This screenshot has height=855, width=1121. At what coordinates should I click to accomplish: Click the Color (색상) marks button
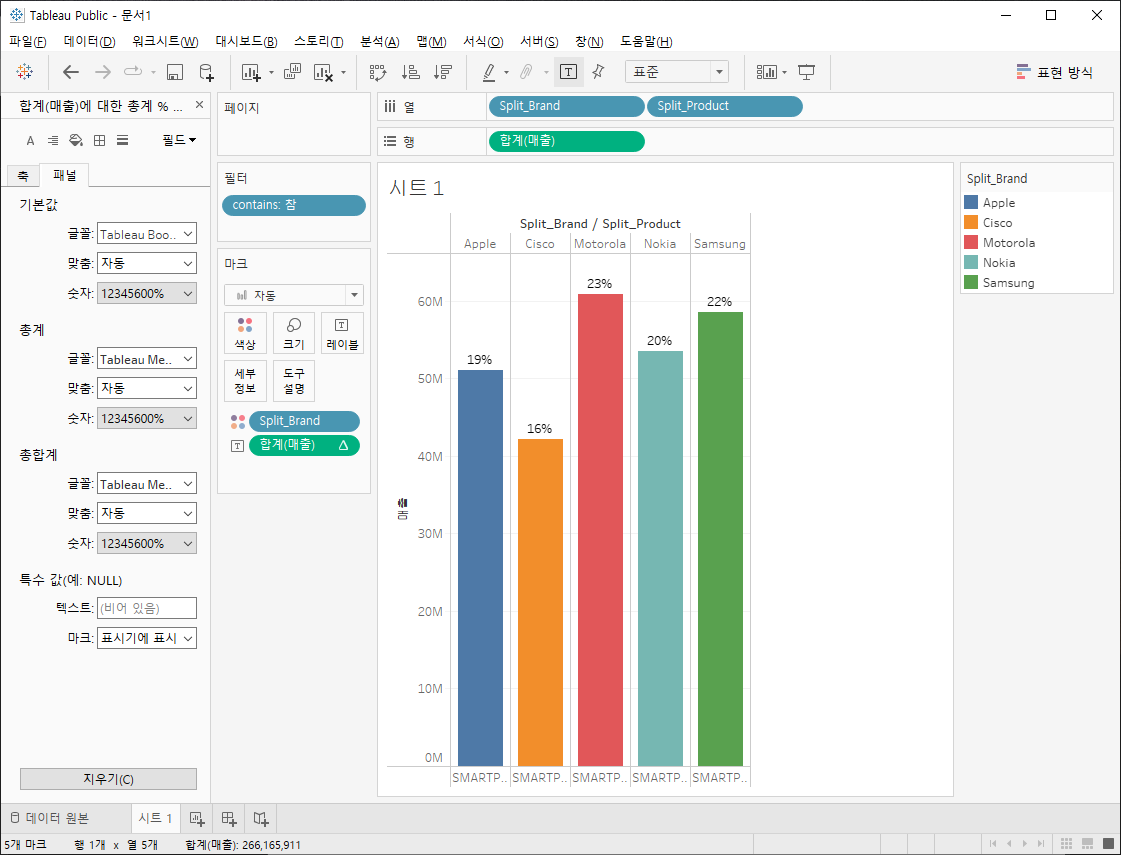(245, 333)
